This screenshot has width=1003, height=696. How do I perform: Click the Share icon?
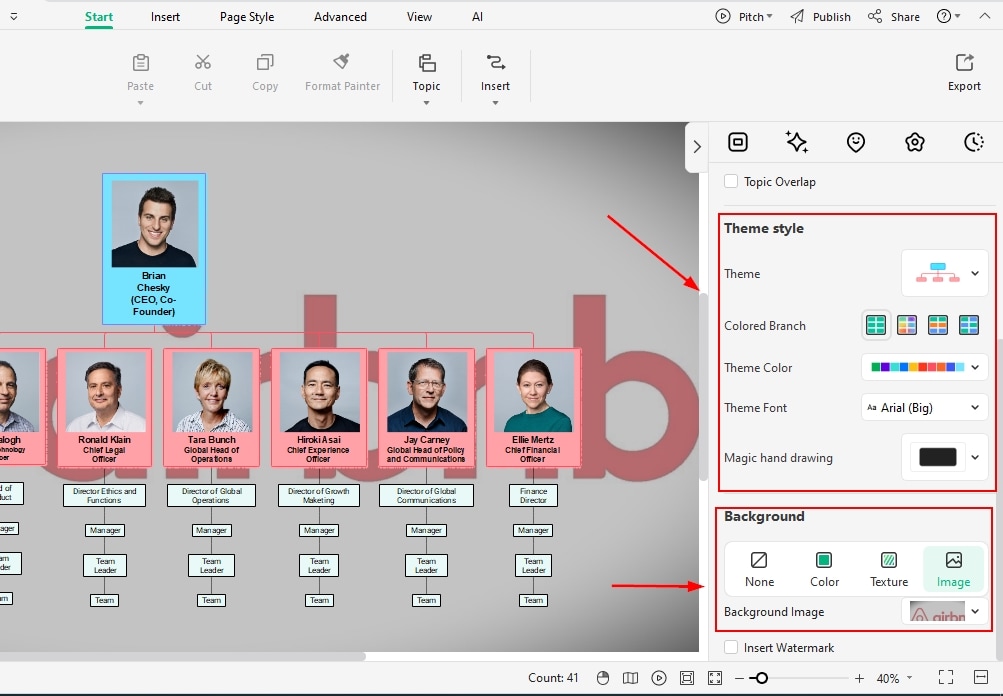[x=874, y=16]
